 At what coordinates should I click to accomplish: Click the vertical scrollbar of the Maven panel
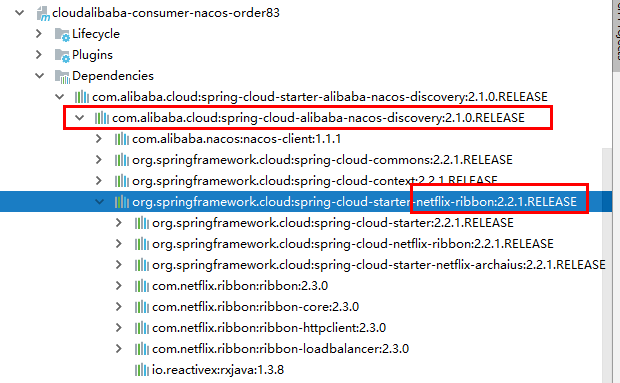[x=607, y=265]
